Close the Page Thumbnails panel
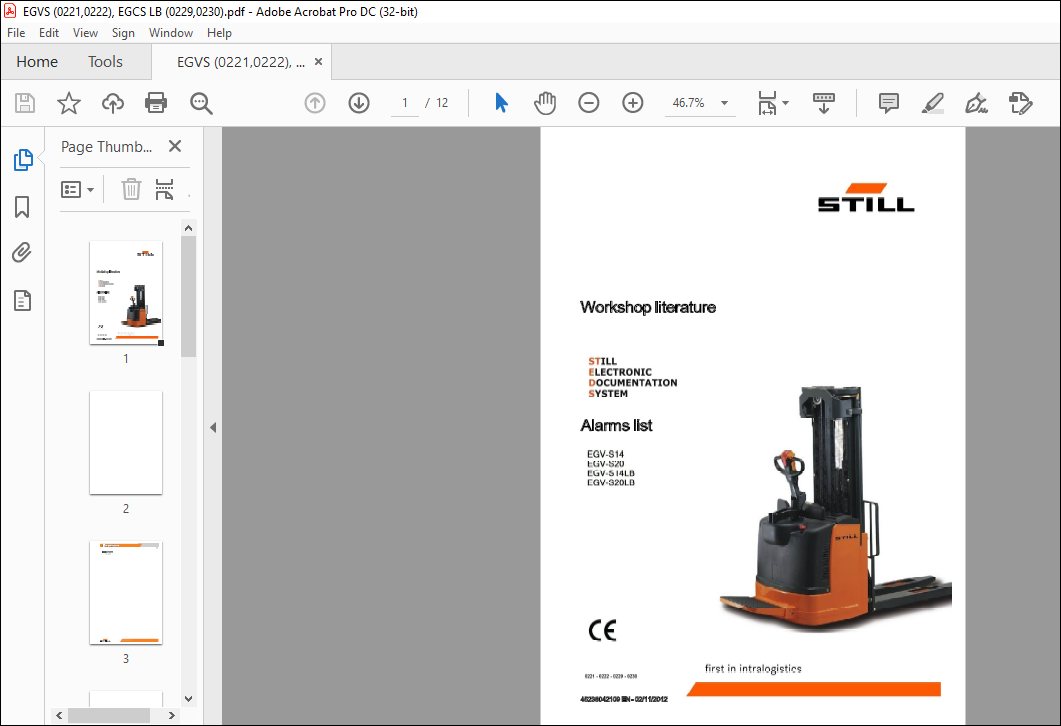Image resolution: width=1061 pixels, height=726 pixels. (x=175, y=146)
